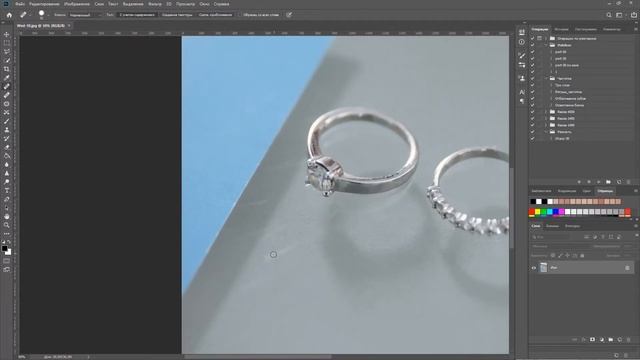Viewport: 640px width, 360px height.
Task: Select the Crop tool
Action: point(7,69)
